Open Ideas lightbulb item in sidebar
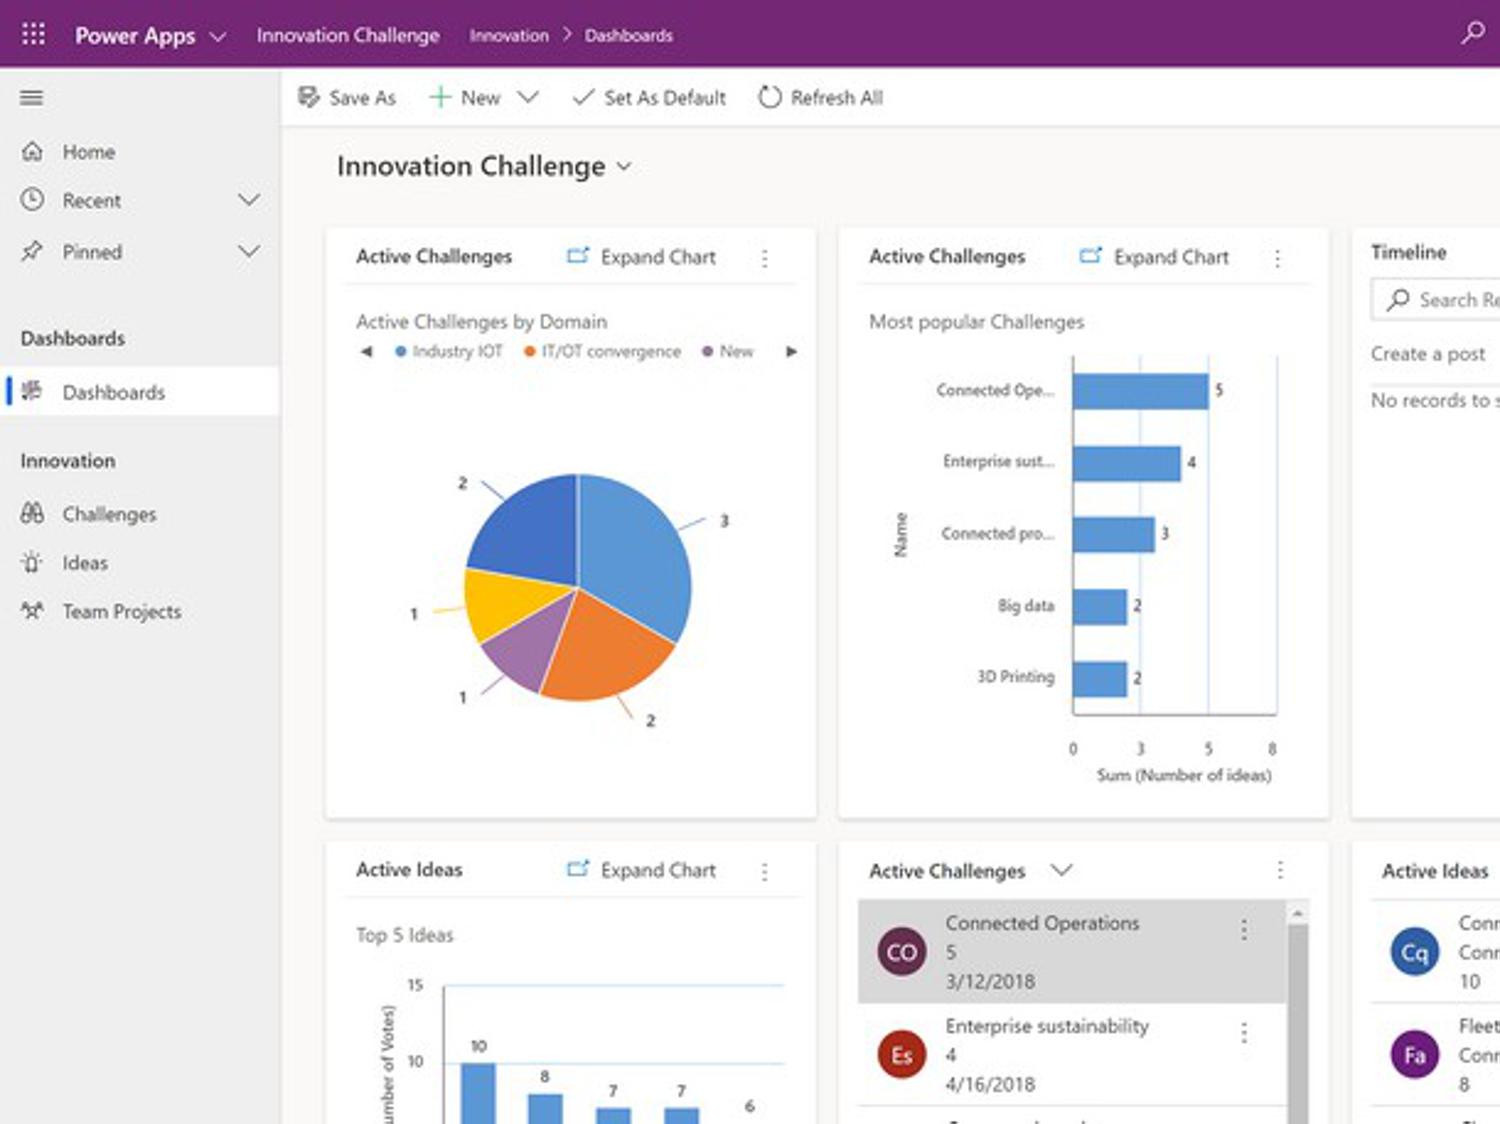Image resolution: width=1500 pixels, height=1124 pixels. click(x=84, y=563)
